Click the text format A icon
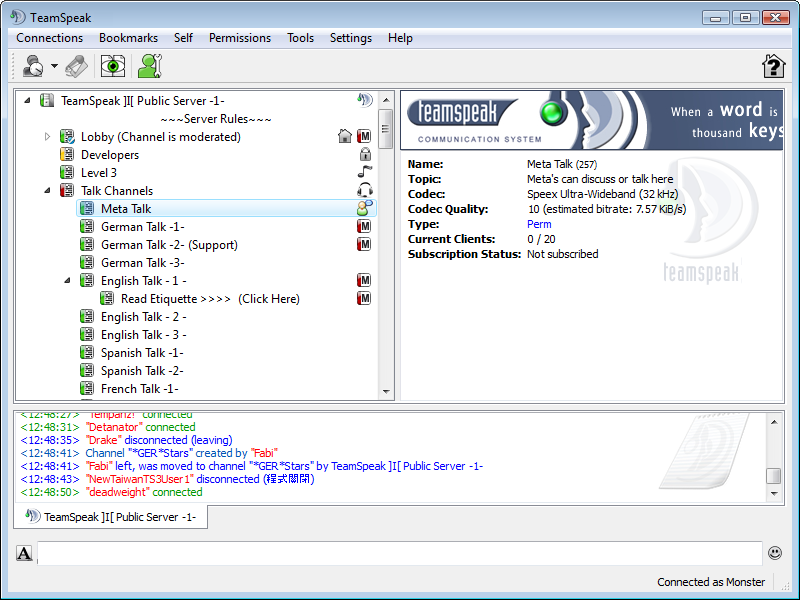The height and width of the screenshot is (600, 800). (24, 553)
